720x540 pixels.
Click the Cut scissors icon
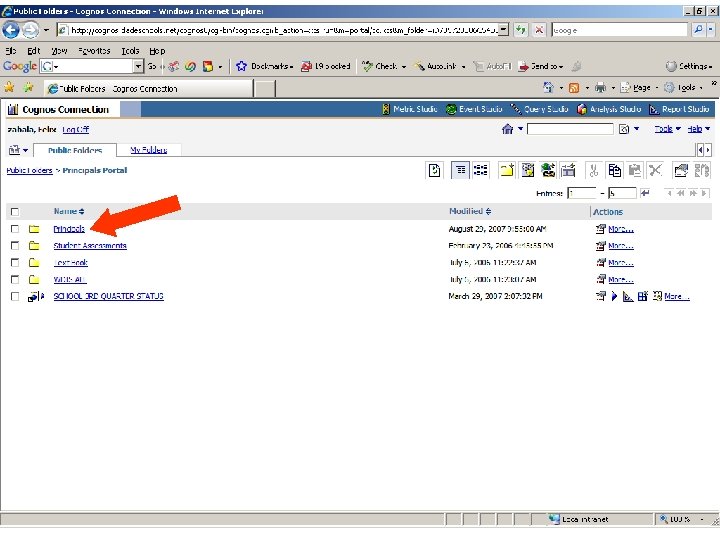click(x=594, y=170)
